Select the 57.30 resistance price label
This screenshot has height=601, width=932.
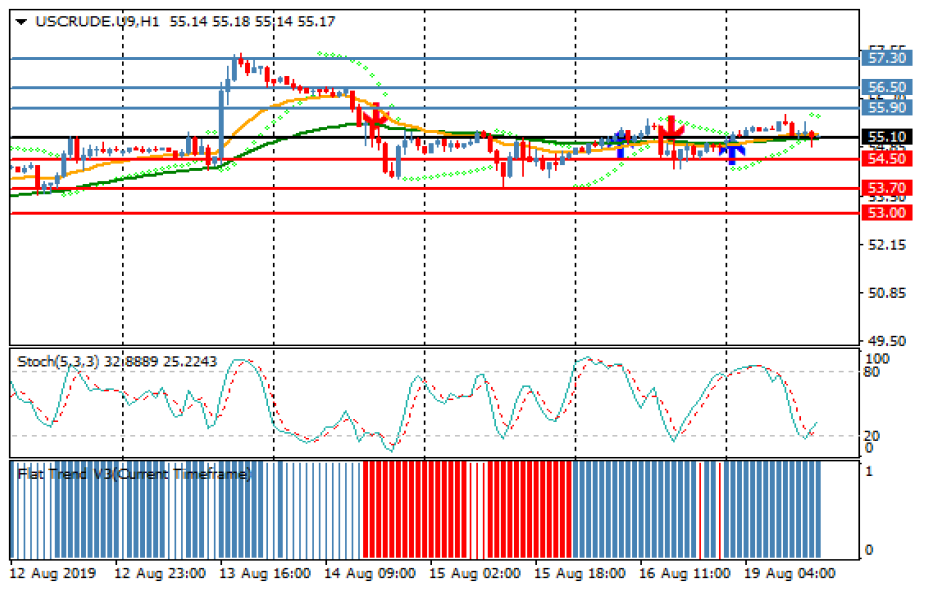[887, 59]
